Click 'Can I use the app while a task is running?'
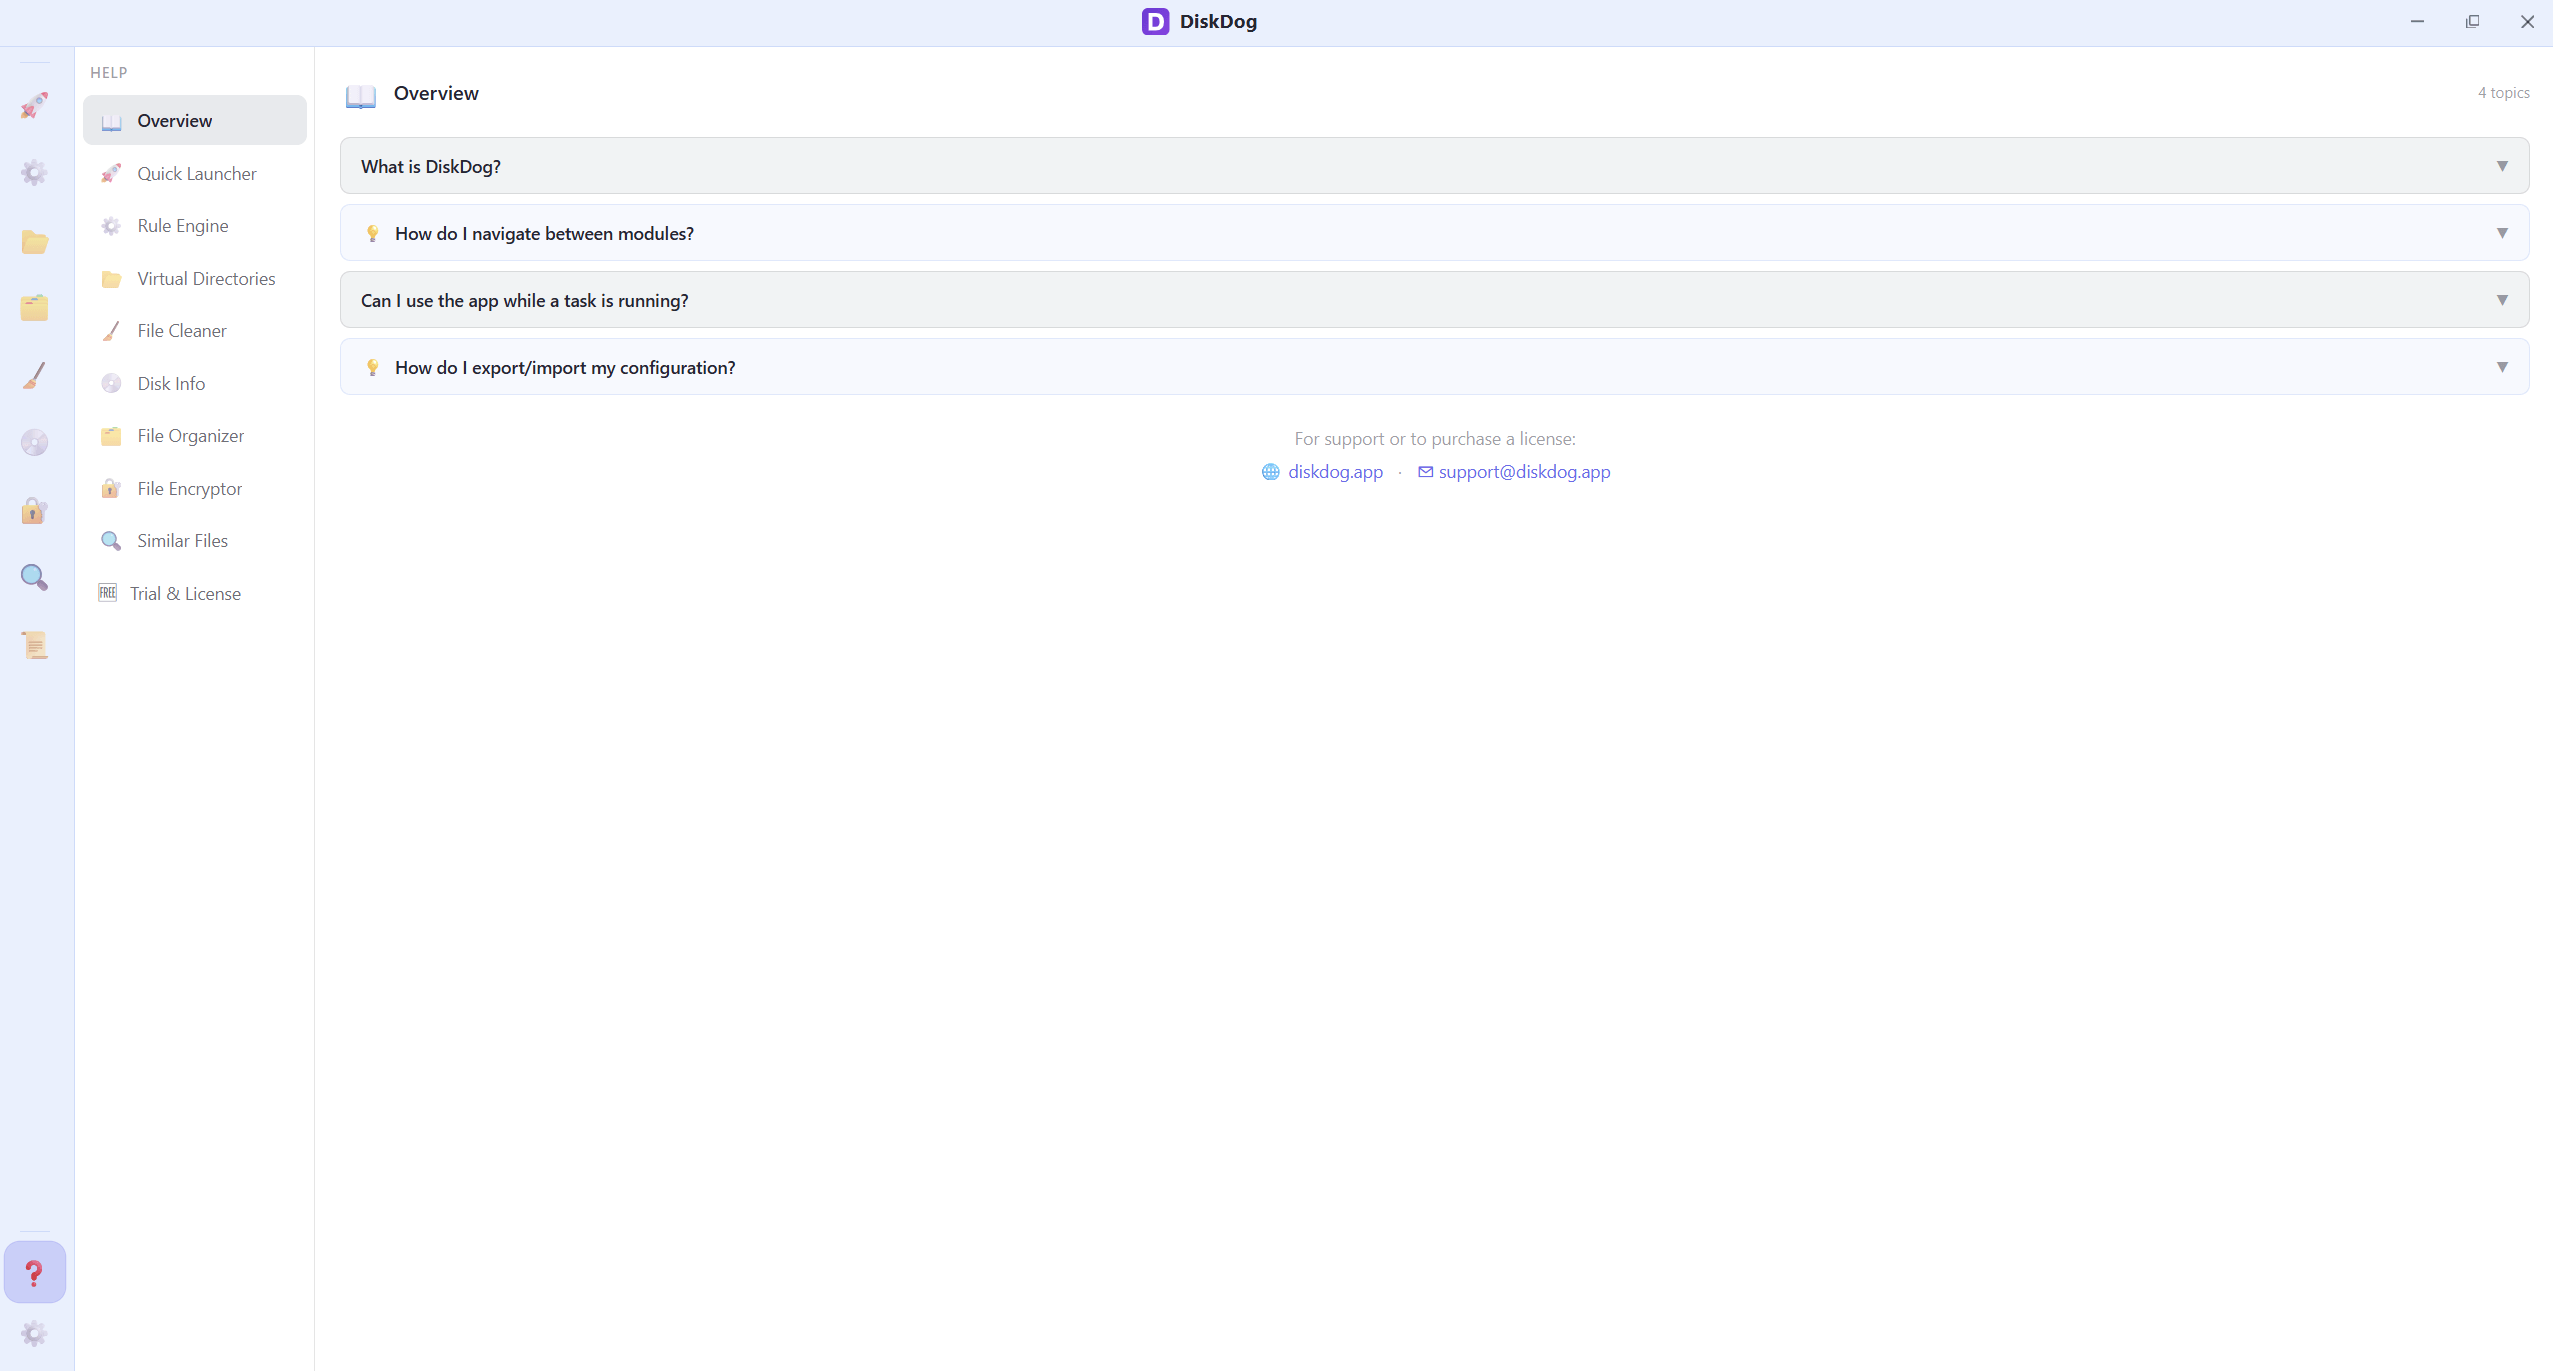This screenshot has width=2553, height=1371. pos(524,300)
